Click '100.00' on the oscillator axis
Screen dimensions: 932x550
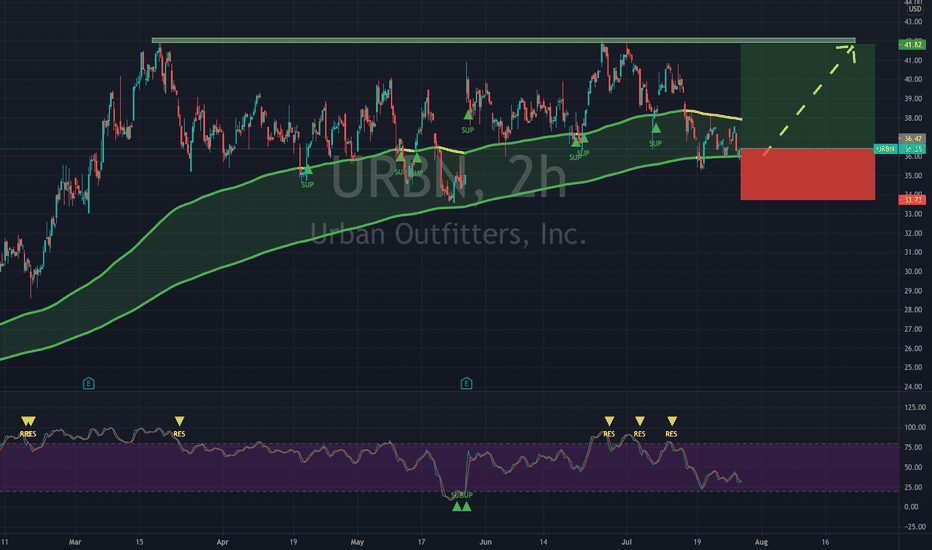tap(915, 428)
